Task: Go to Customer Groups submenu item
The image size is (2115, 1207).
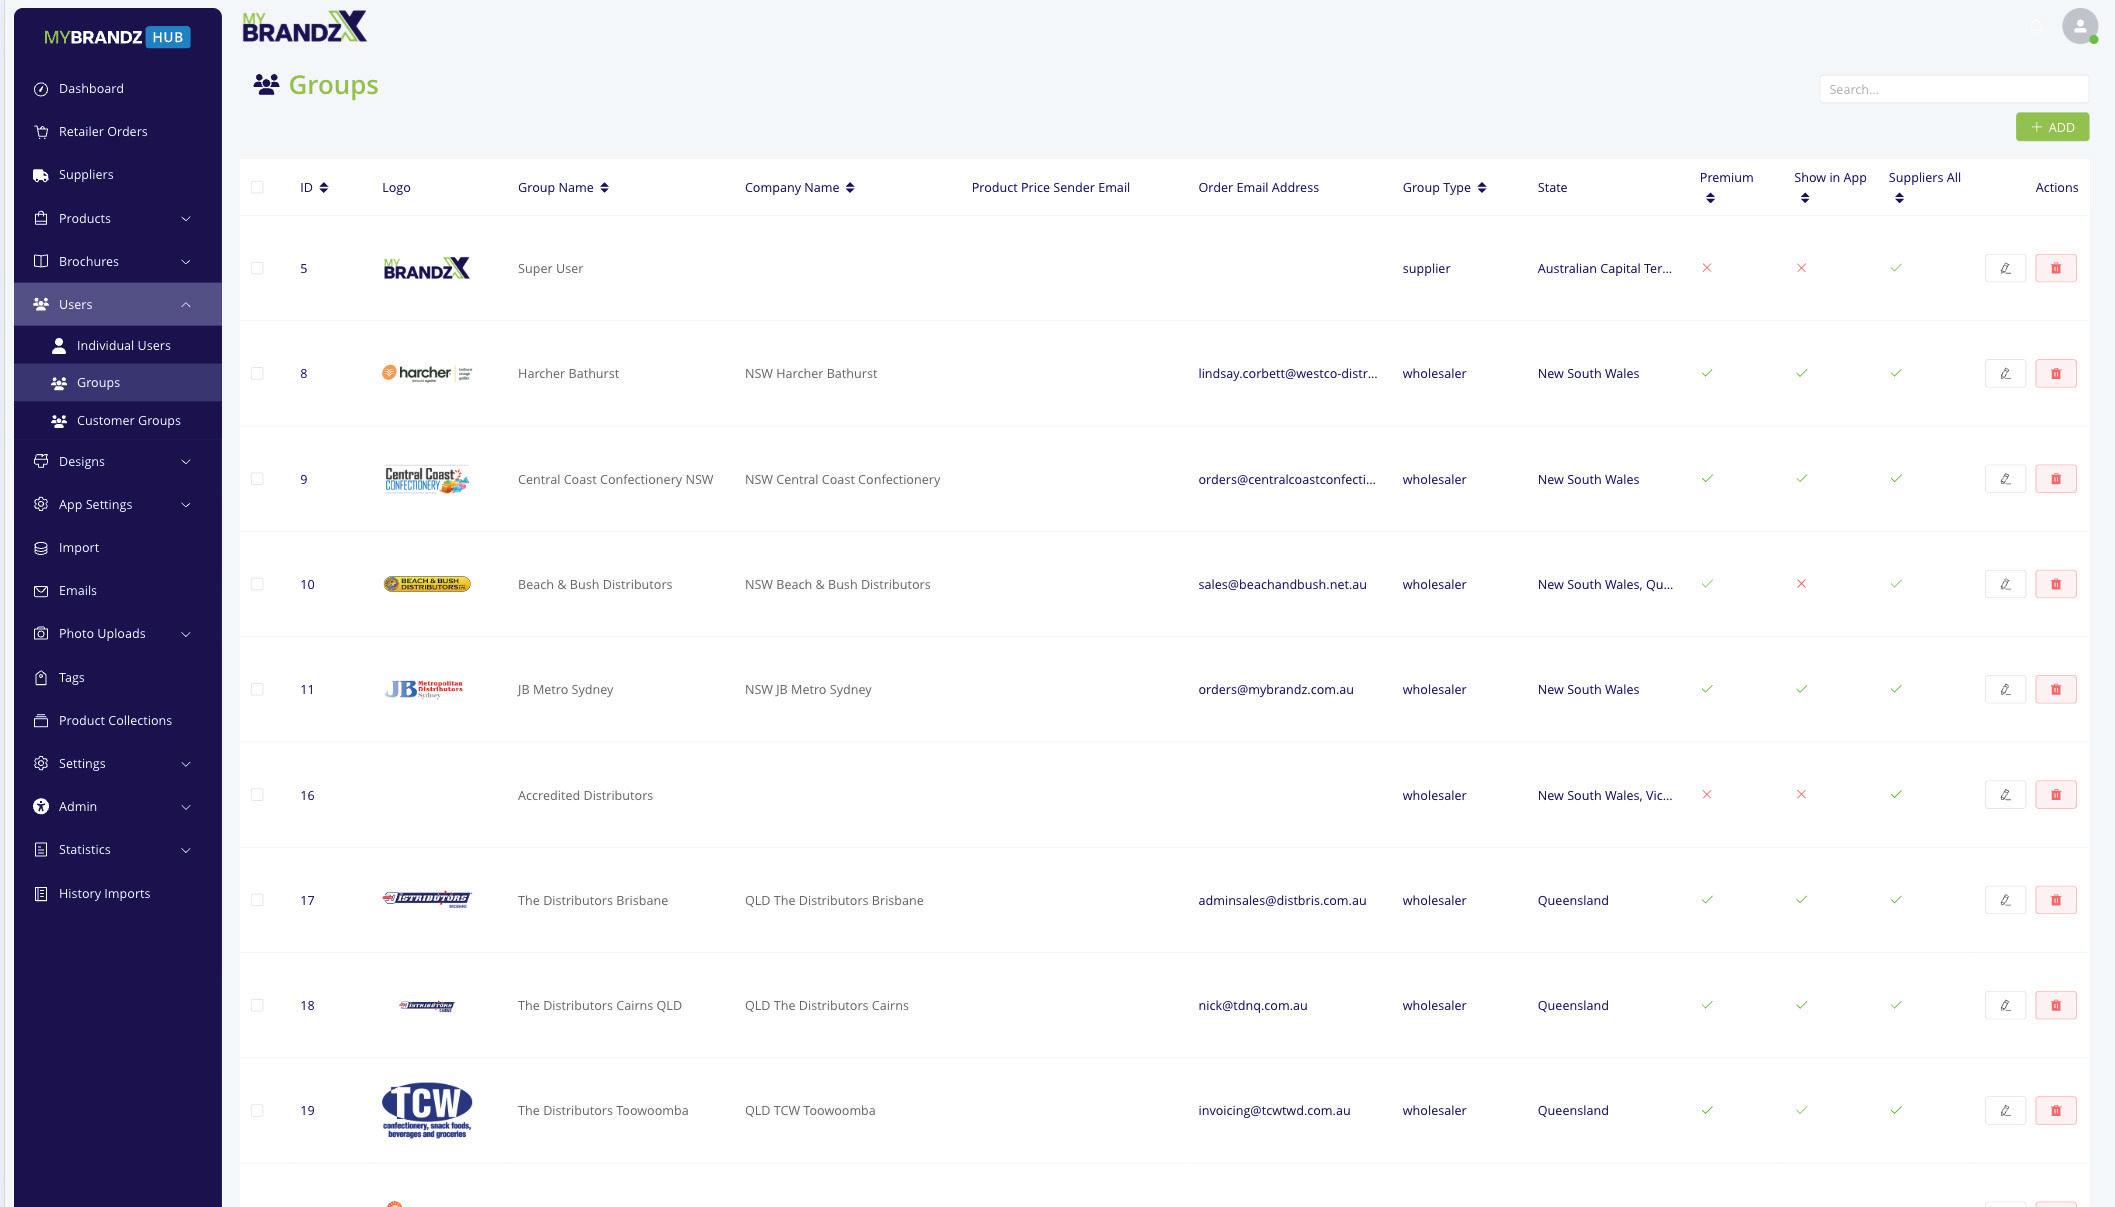Action: [128, 421]
